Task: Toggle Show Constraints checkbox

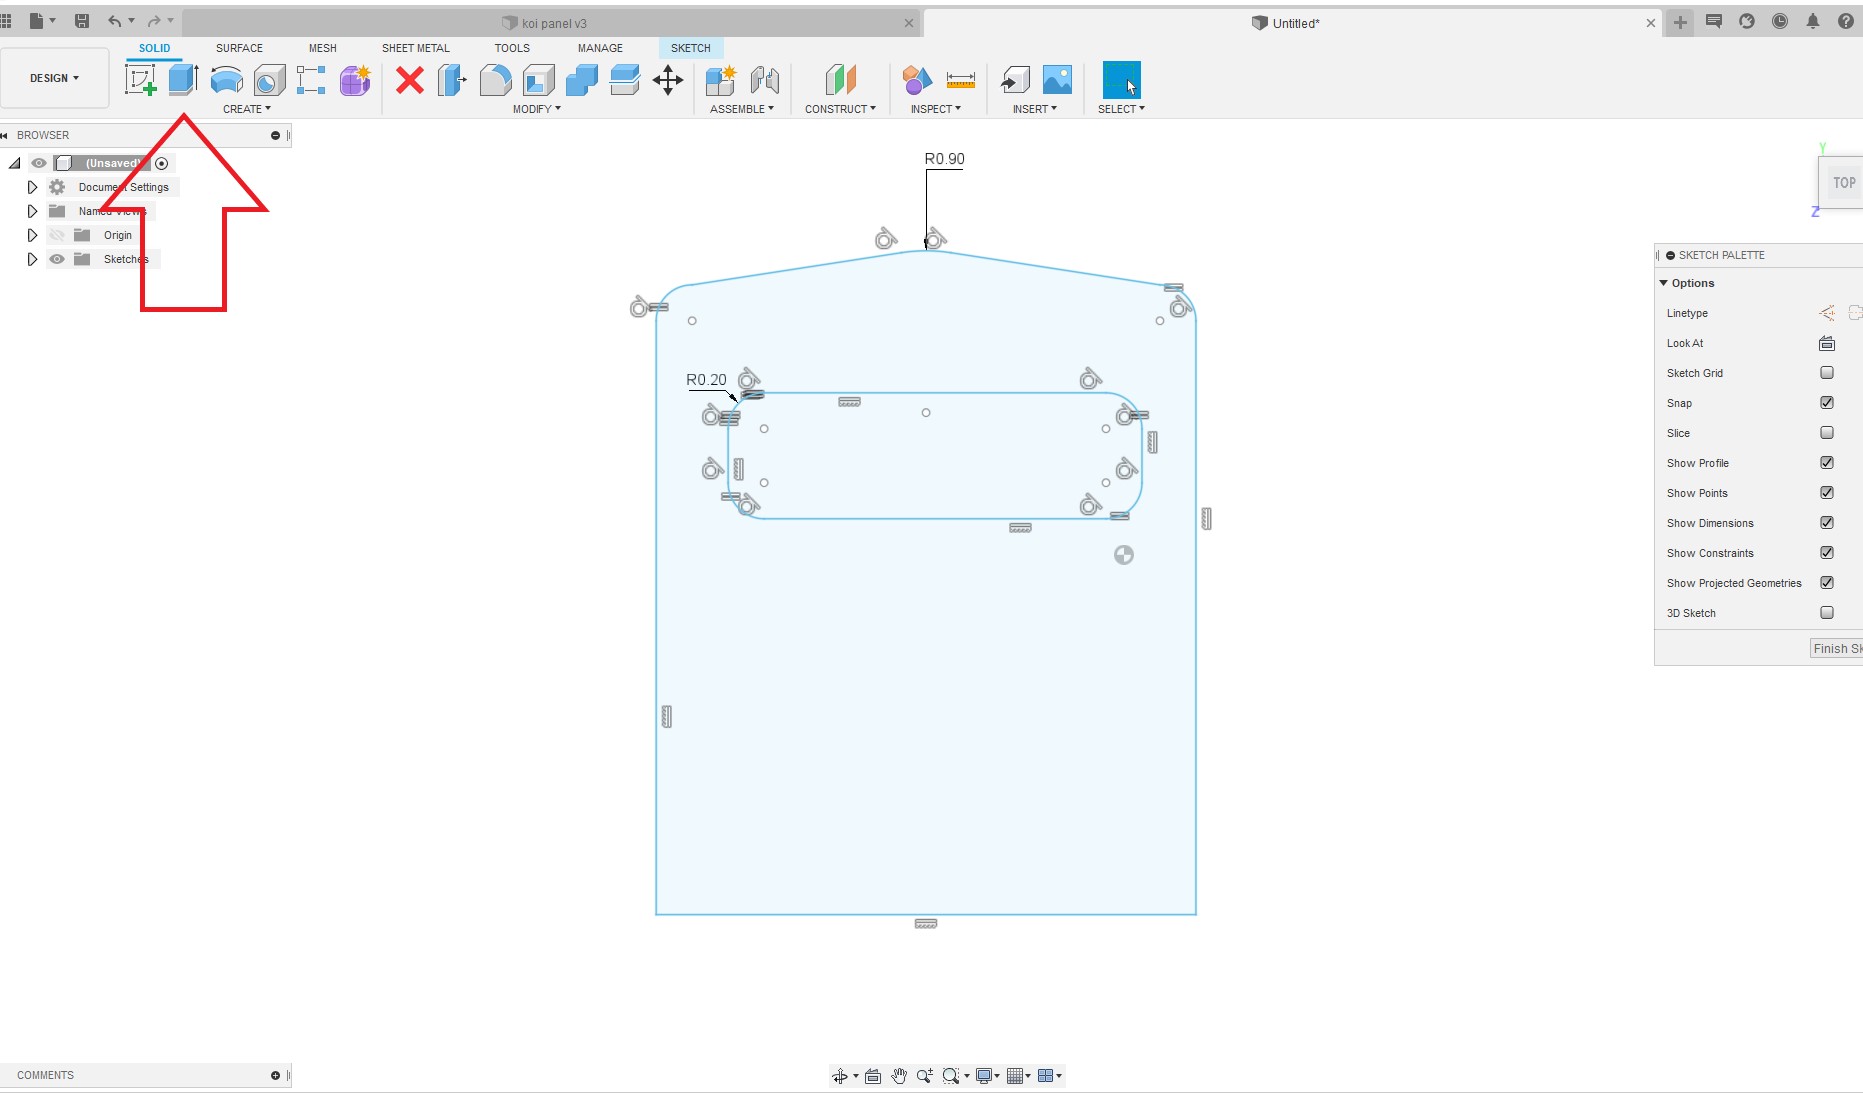Action: (1827, 553)
